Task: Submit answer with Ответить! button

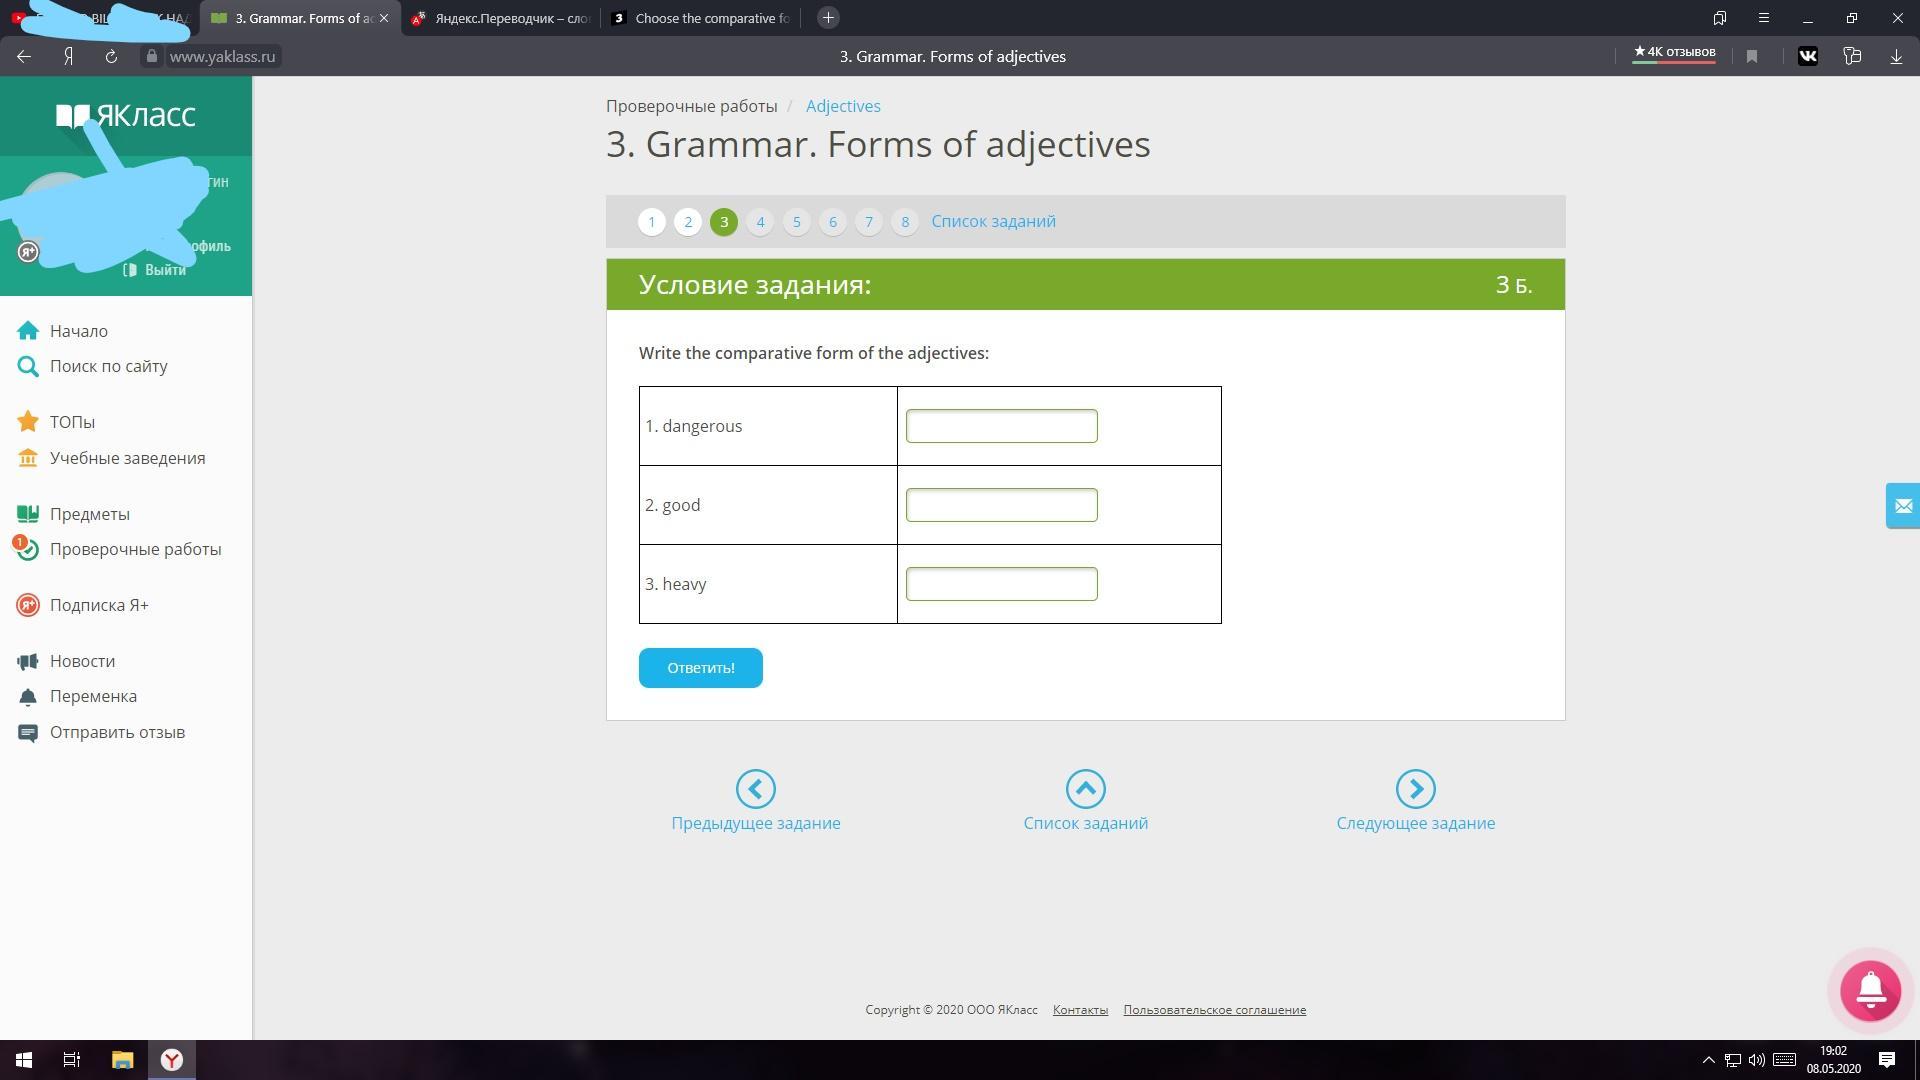Action: pos(700,668)
